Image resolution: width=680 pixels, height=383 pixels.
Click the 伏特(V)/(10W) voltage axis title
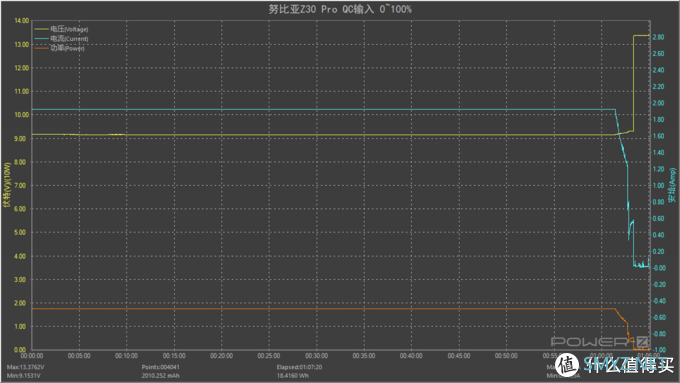(7, 185)
